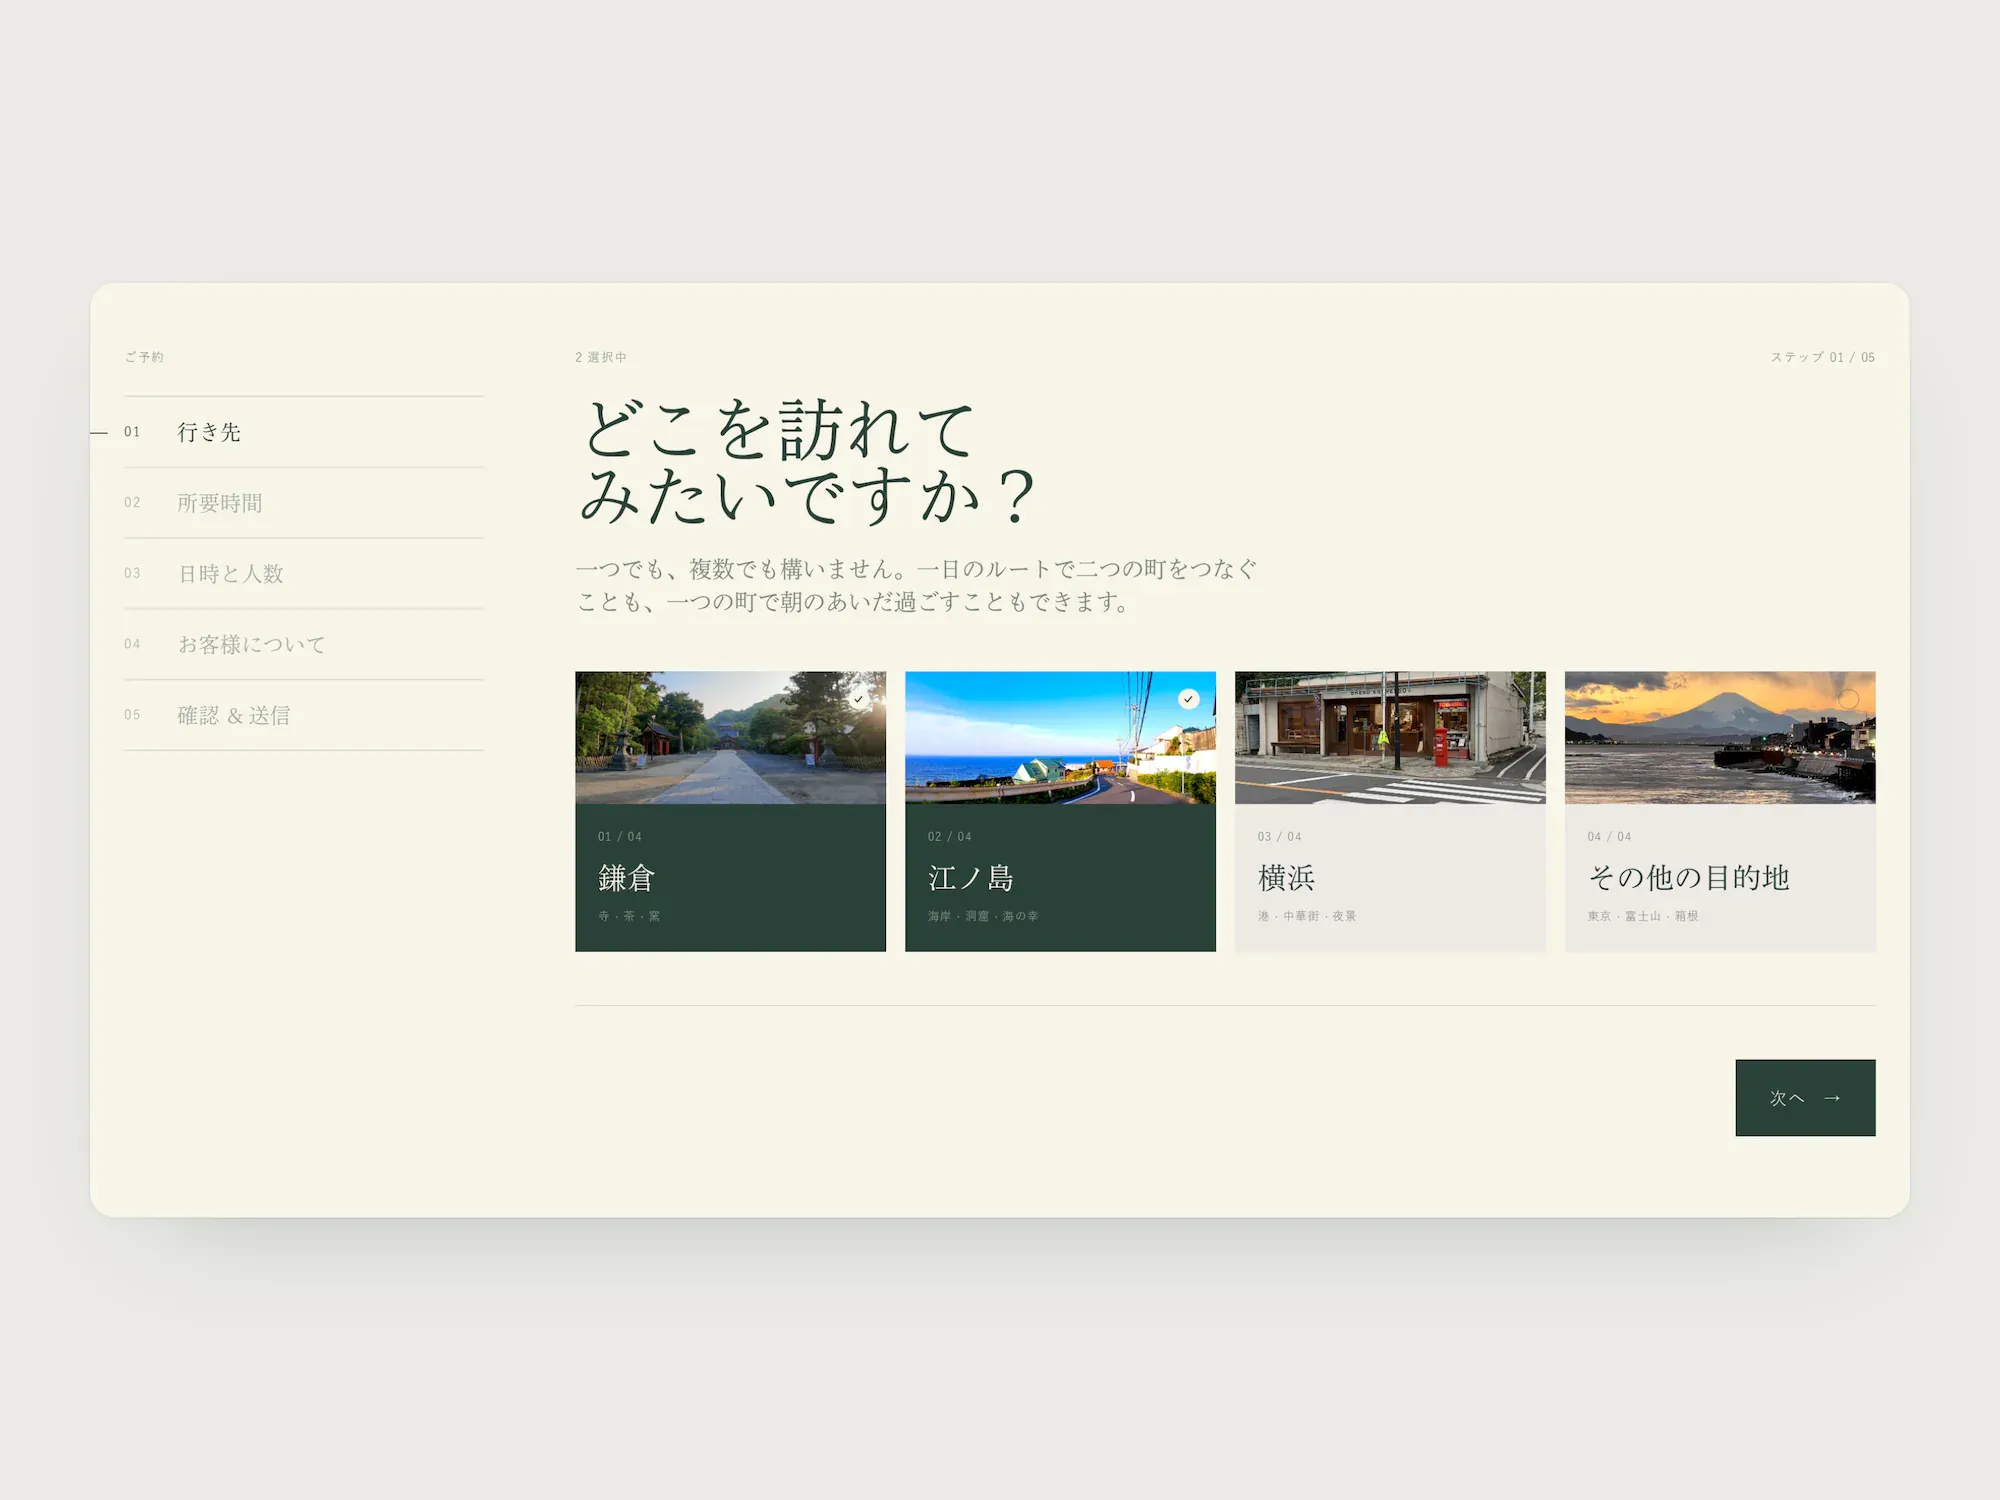Click the 鎌倉 shrine path photo
The height and width of the screenshot is (1500, 2000).
[730, 737]
